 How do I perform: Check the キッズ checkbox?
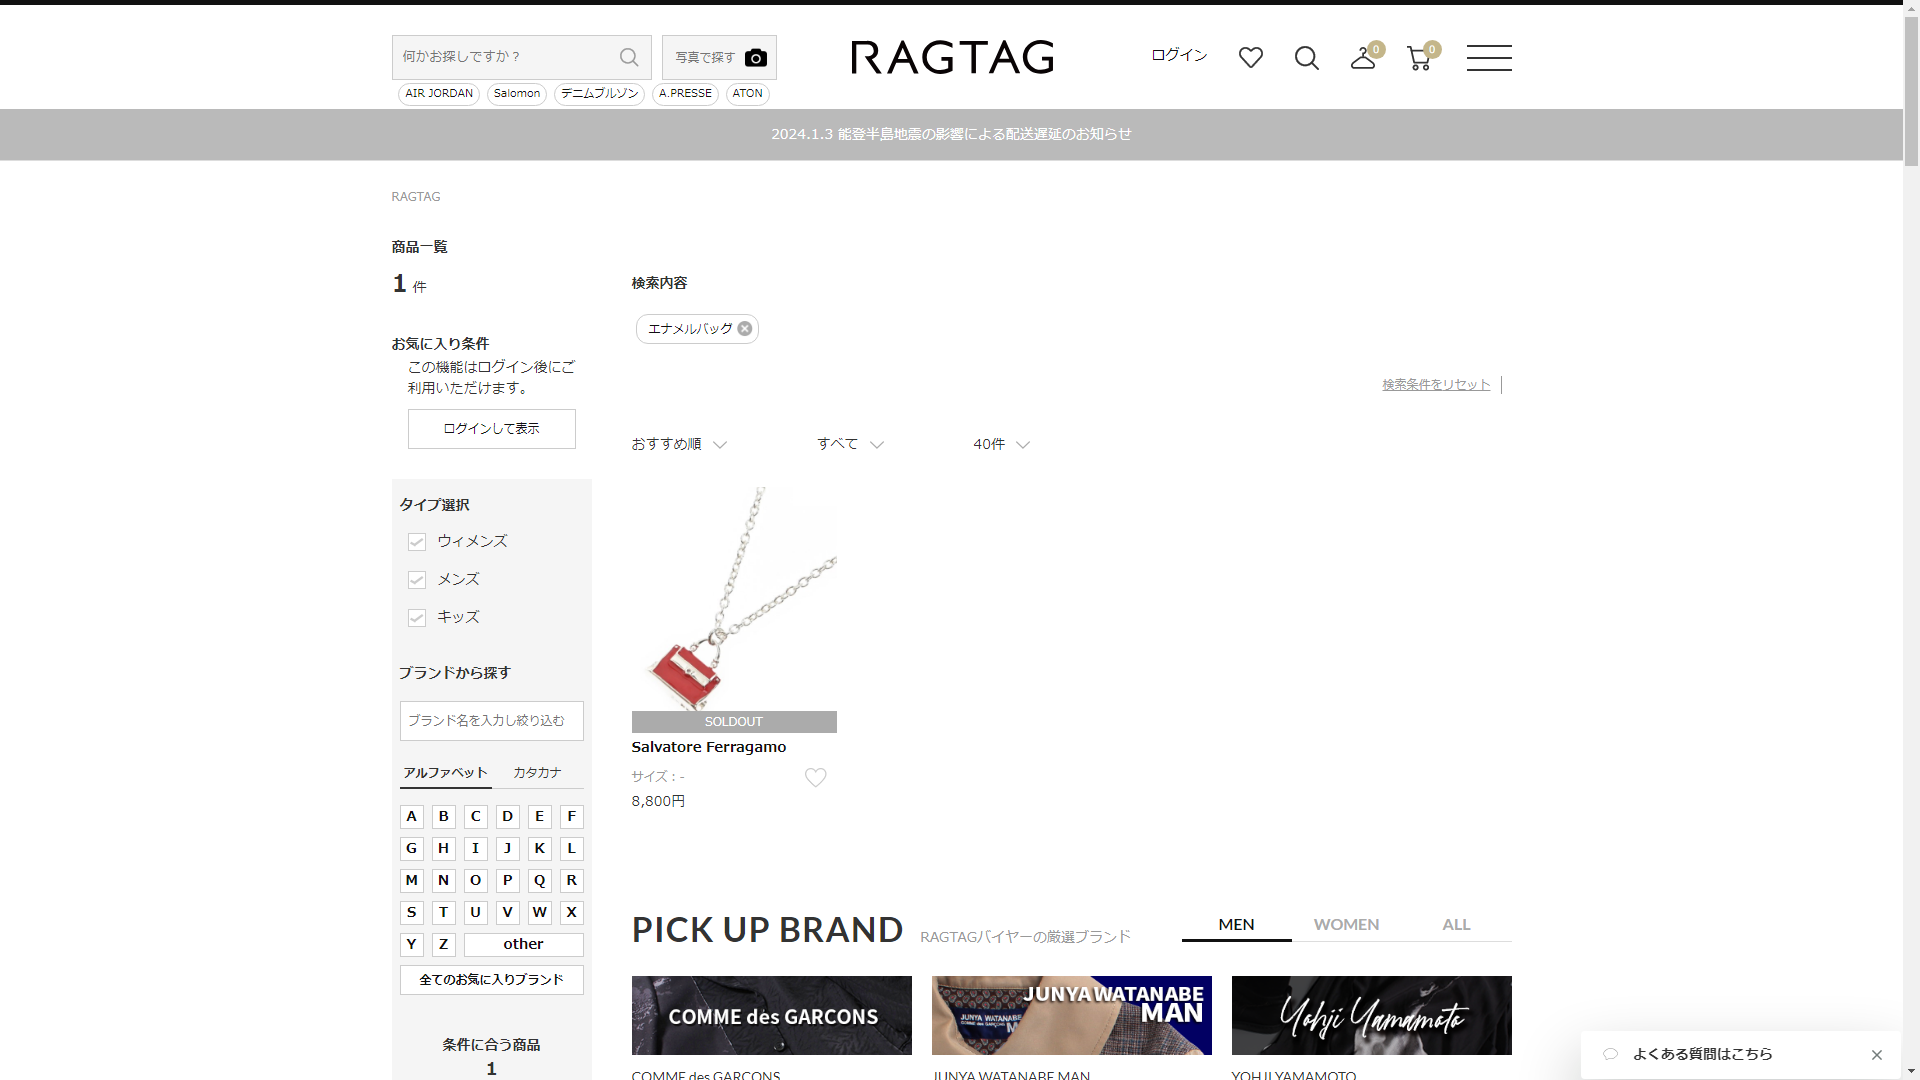[417, 618]
